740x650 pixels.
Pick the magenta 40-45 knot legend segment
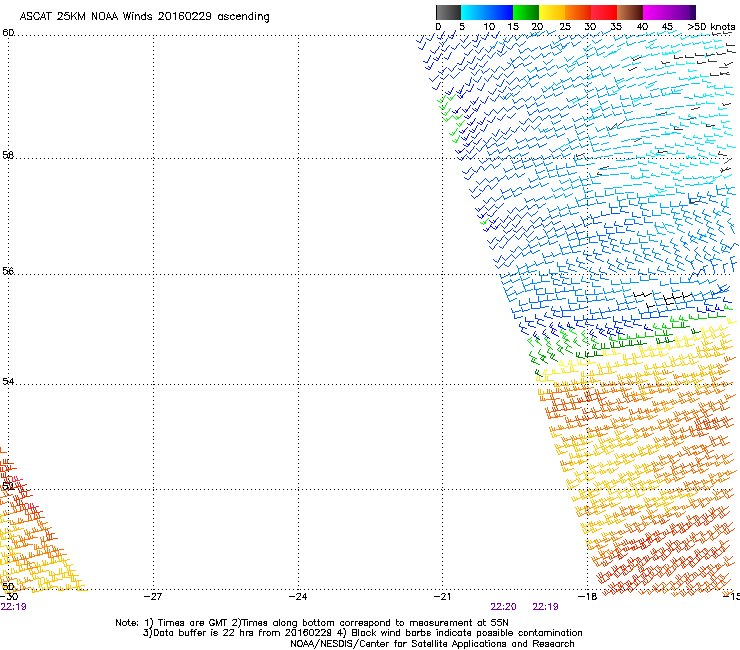tap(656, 12)
